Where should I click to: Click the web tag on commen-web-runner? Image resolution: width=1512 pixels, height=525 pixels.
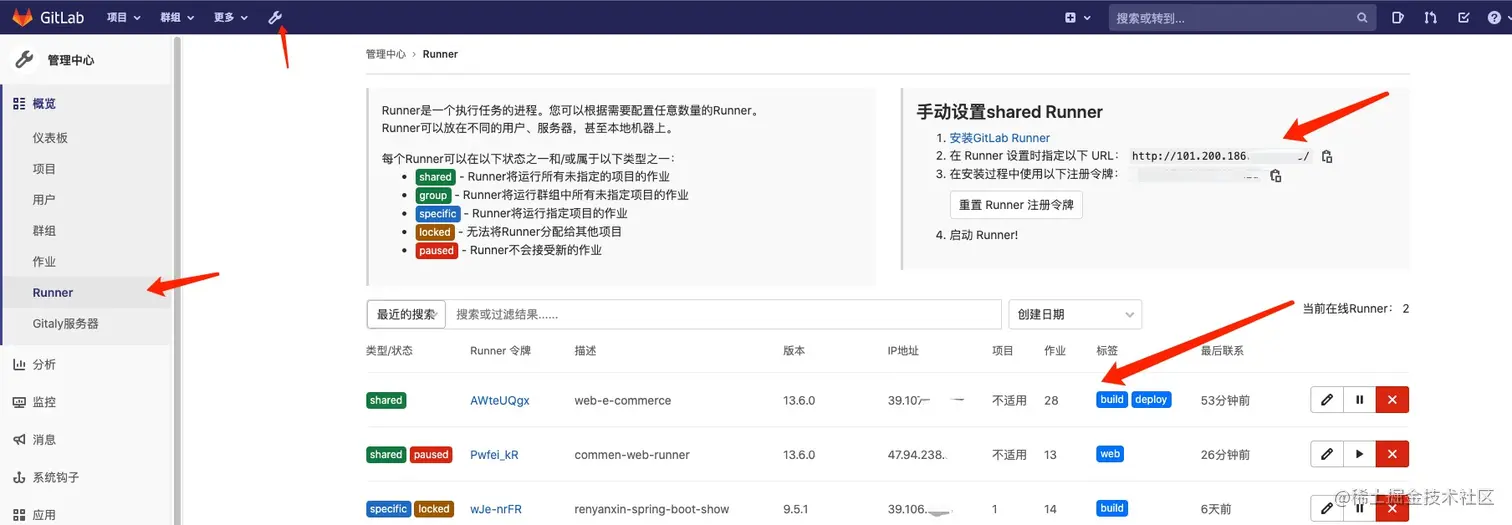click(x=1110, y=454)
